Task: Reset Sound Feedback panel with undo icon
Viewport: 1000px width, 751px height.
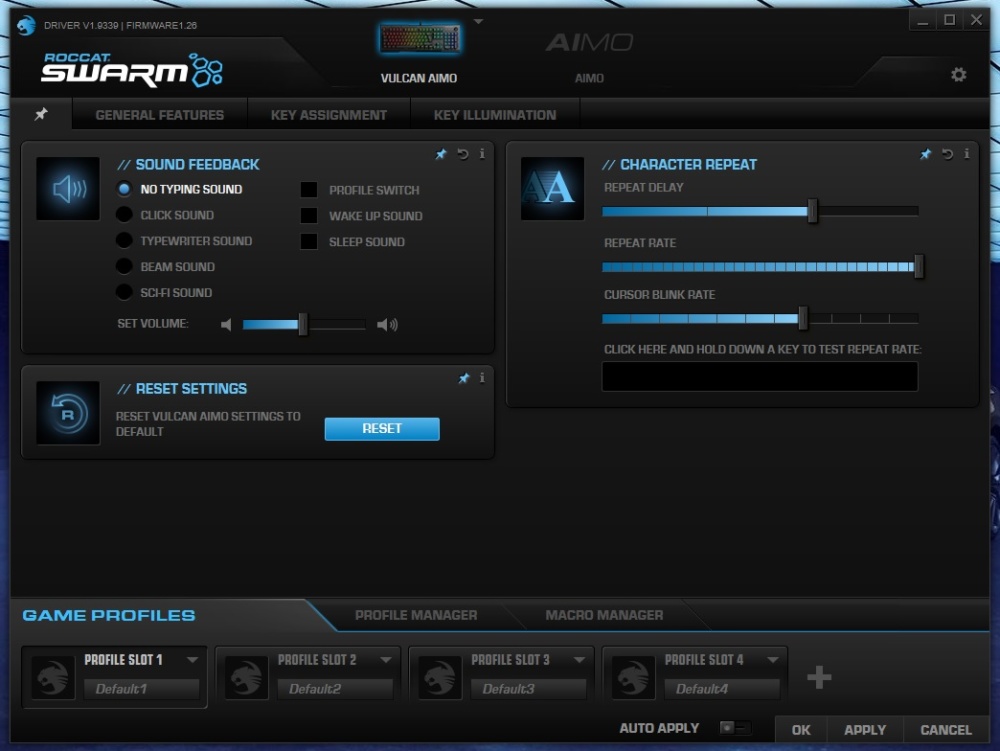Action: (x=462, y=154)
